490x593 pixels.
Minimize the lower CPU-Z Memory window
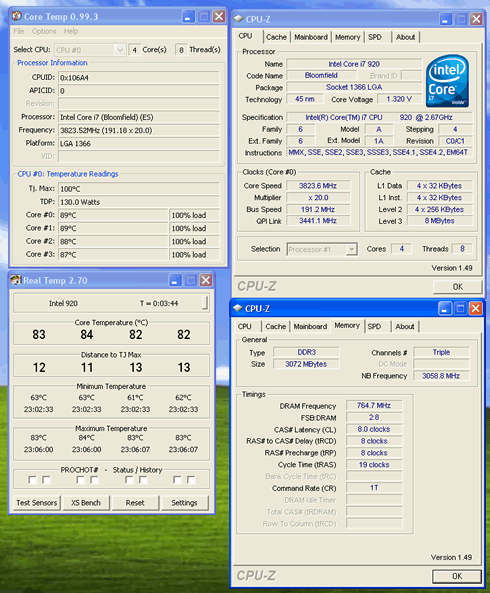tap(445, 309)
